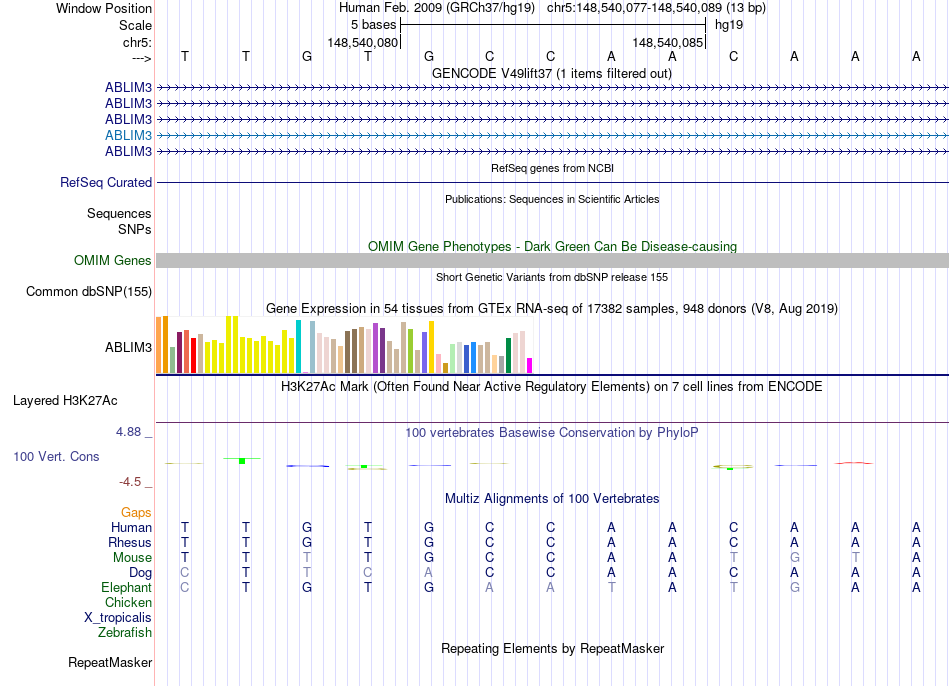Viewport: 950px width, 686px height.
Task: Select the Elephant species row label
Action: point(126,587)
